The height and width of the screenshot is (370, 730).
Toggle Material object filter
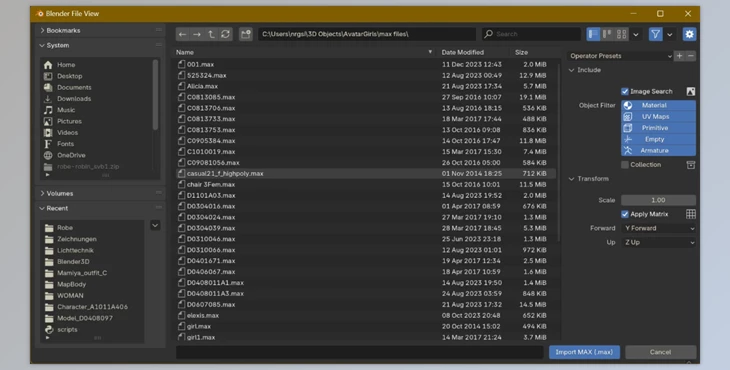click(658, 106)
